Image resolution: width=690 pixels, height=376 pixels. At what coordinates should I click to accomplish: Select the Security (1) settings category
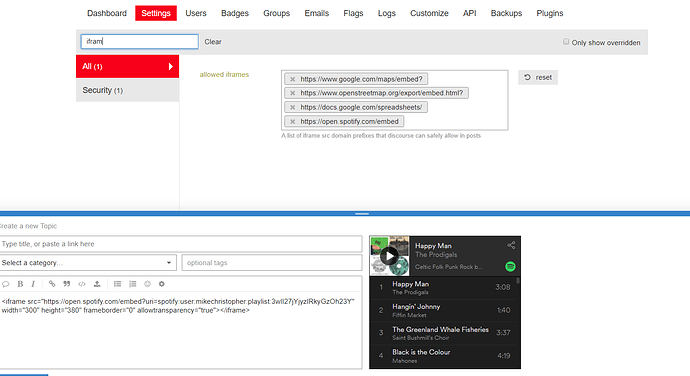tap(128, 90)
